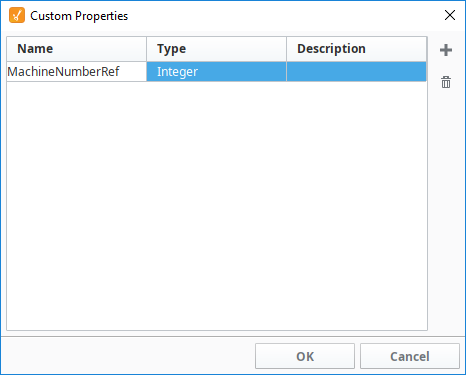
Task: Select the MachineNumberRef name cell
Action: coord(76,71)
